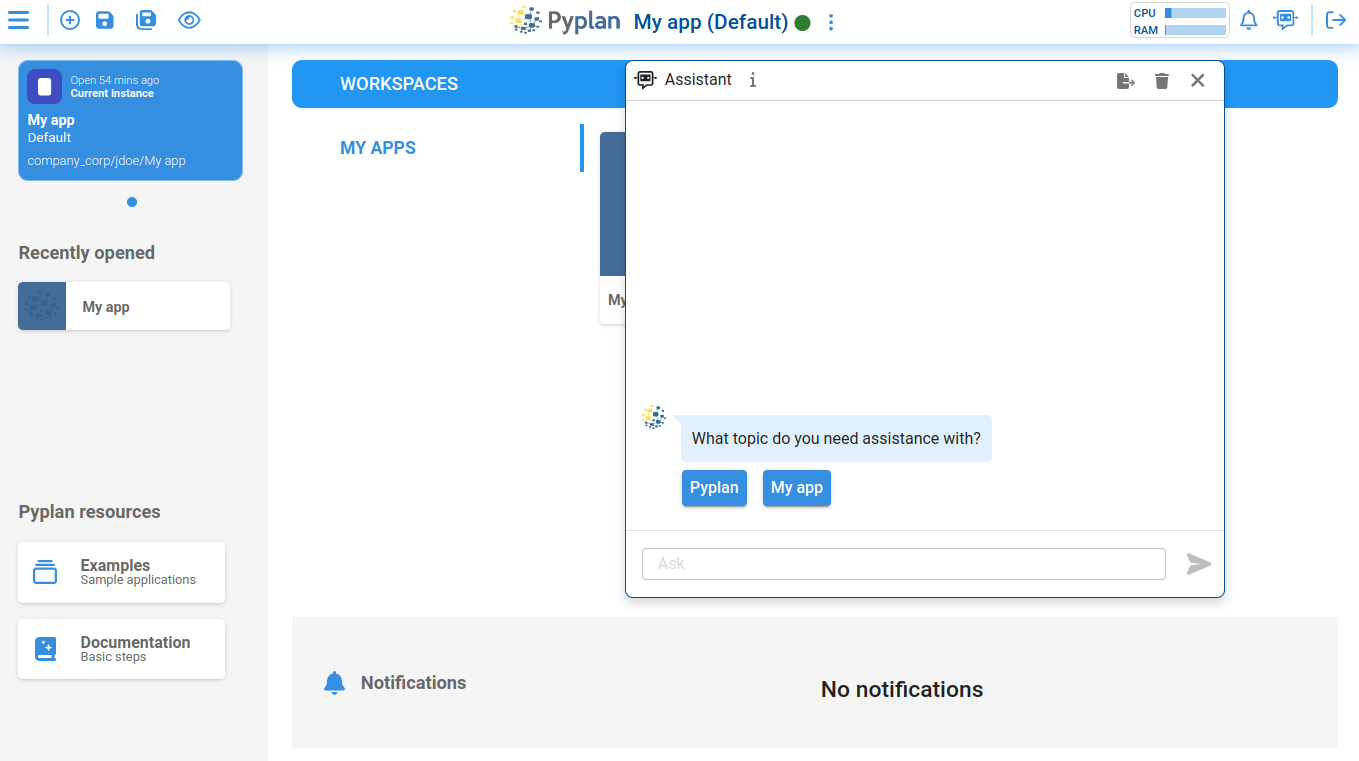Open the notifications bell in header

(1249, 20)
